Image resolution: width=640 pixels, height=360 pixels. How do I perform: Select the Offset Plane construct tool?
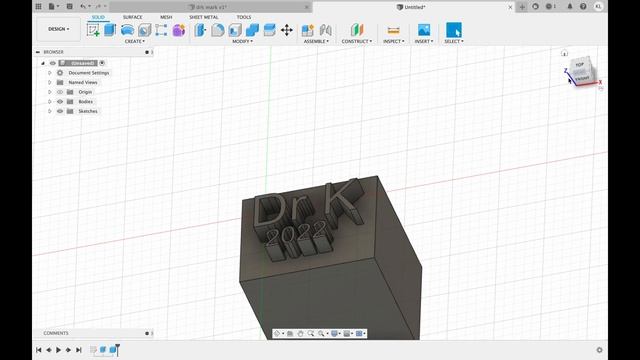click(x=357, y=30)
